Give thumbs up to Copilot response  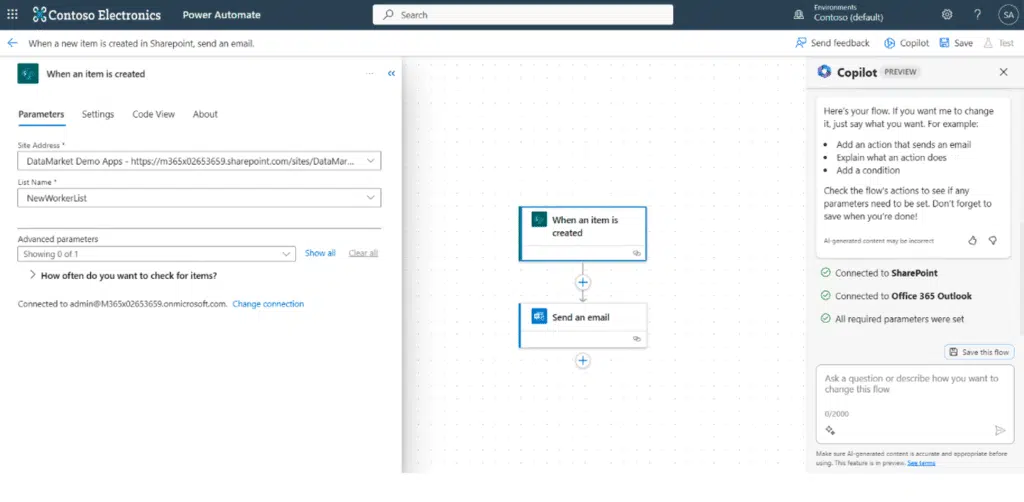pyautogui.click(x=972, y=241)
